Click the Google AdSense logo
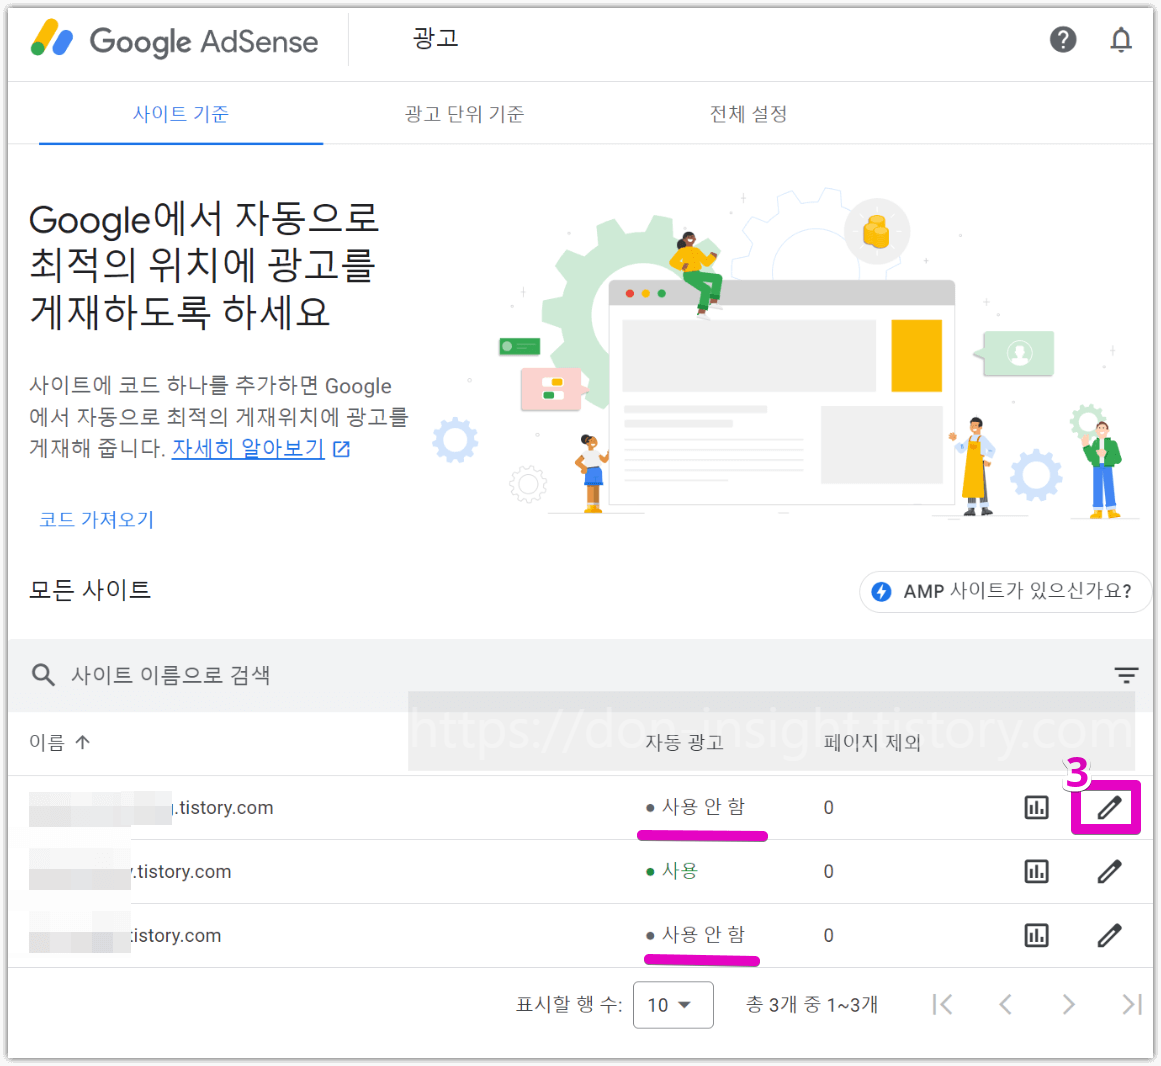 coord(174,41)
